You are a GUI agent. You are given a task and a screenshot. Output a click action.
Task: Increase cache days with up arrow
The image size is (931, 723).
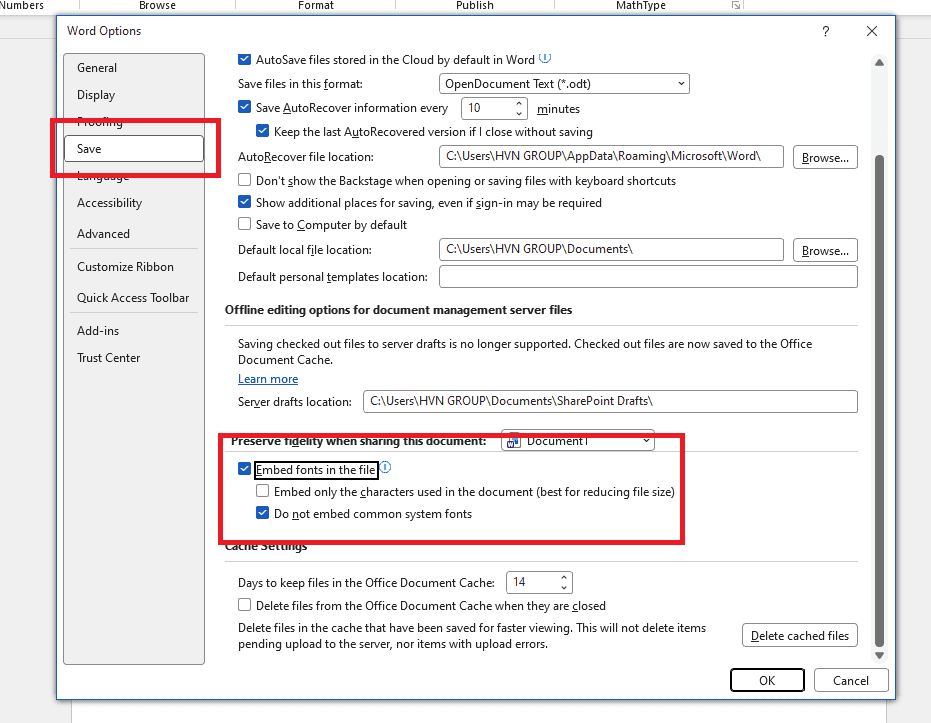[x=564, y=577]
